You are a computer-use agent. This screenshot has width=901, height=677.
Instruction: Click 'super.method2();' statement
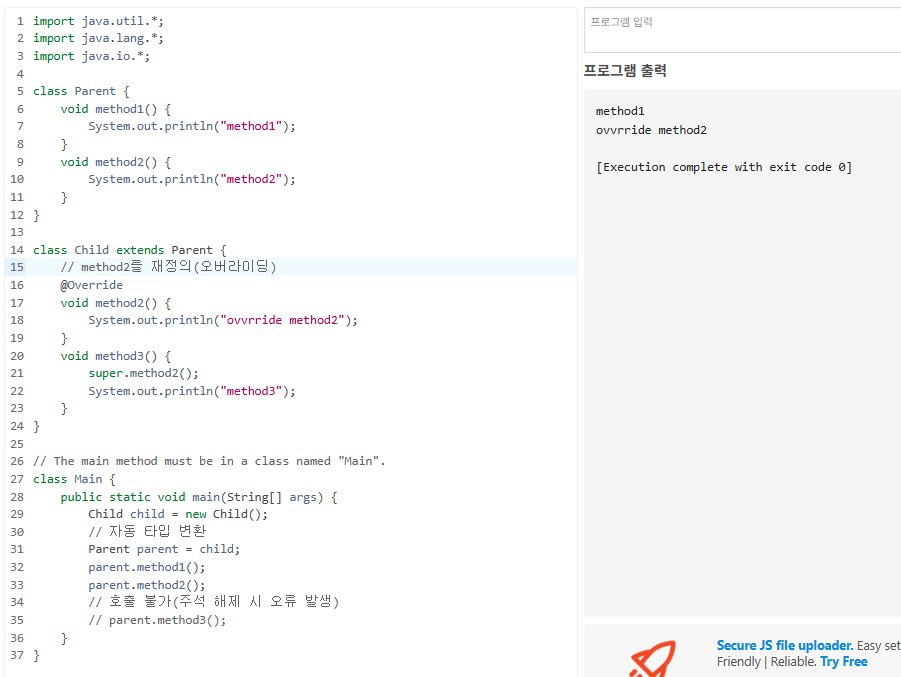(144, 374)
